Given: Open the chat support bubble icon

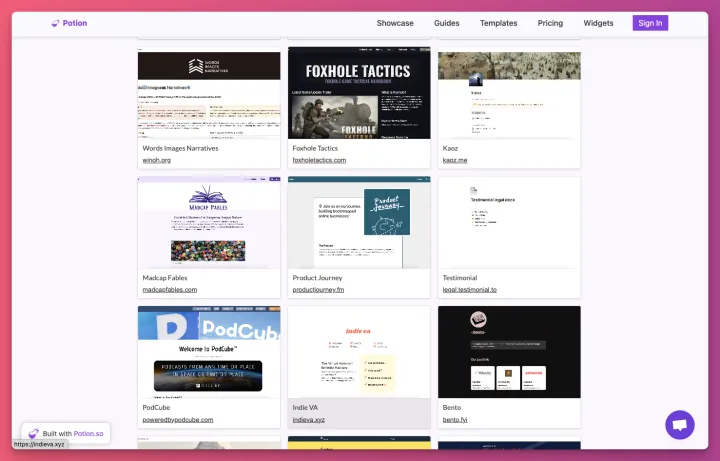Looking at the screenshot, I should tap(680, 425).
